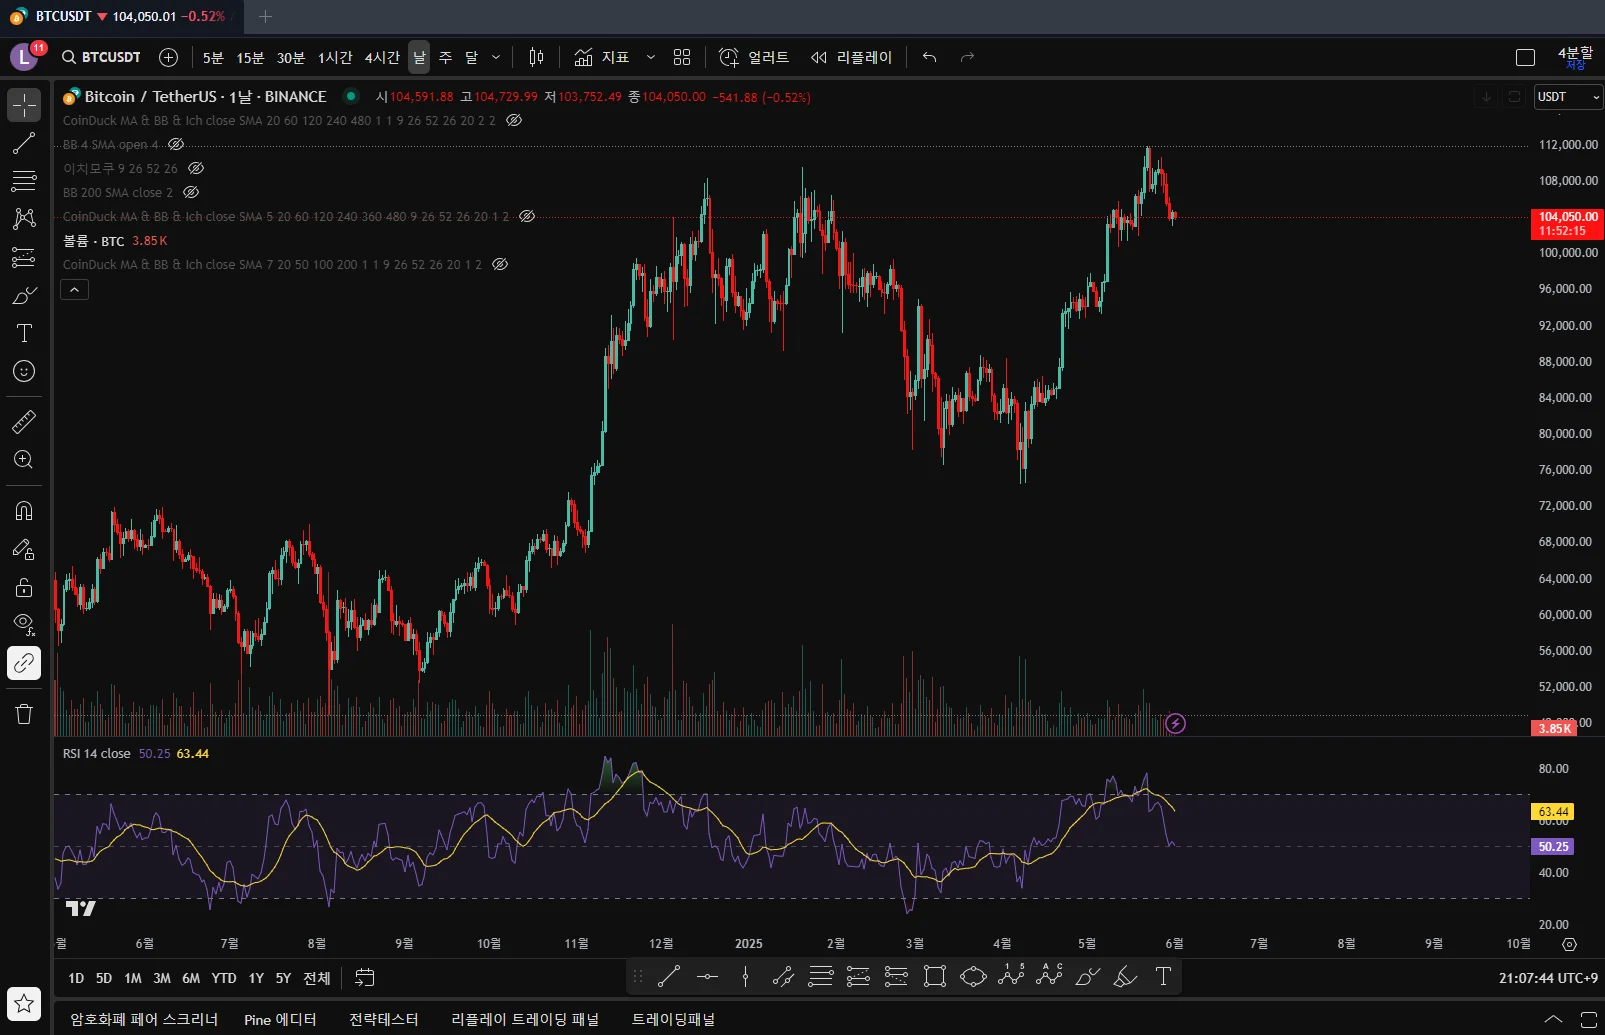1605x1035 pixels.
Task: Collapse the indicator legend with the caret button
Action: (75, 290)
